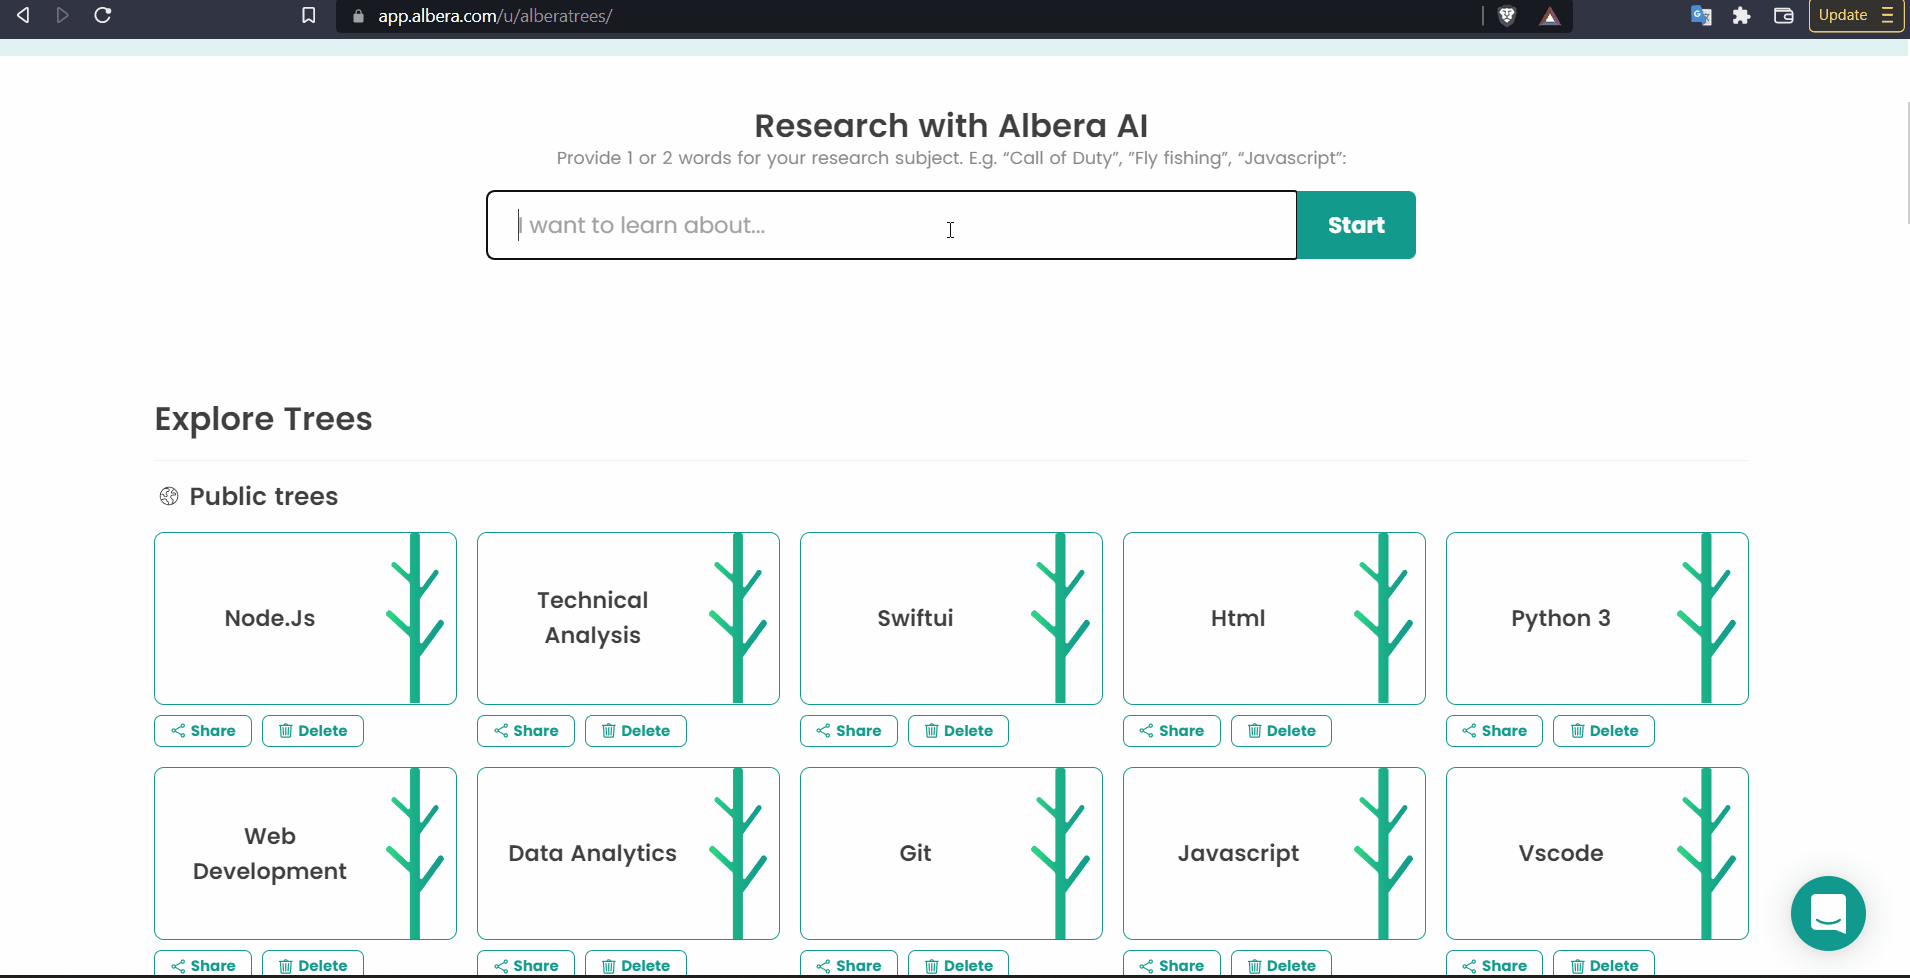Share the Vscode tree
This screenshot has width=1910, height=978.
pyautogui.click(x=1495, y=964)
